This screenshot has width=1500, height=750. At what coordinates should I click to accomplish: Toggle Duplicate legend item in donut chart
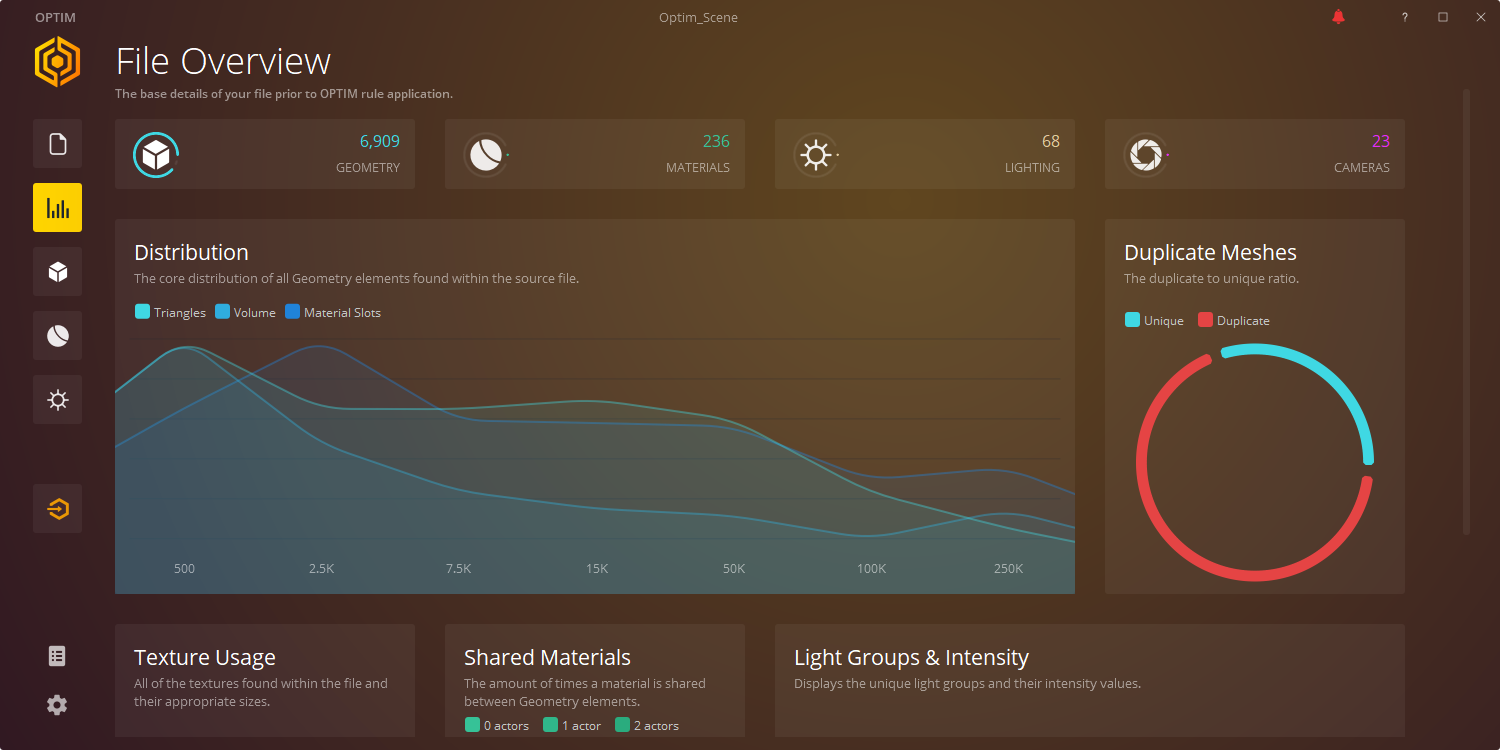tap(1234, 321)
